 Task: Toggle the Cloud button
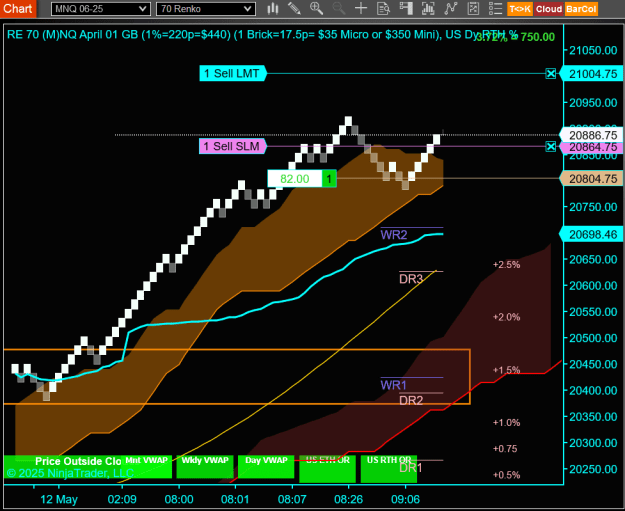(x=548, y=9)
